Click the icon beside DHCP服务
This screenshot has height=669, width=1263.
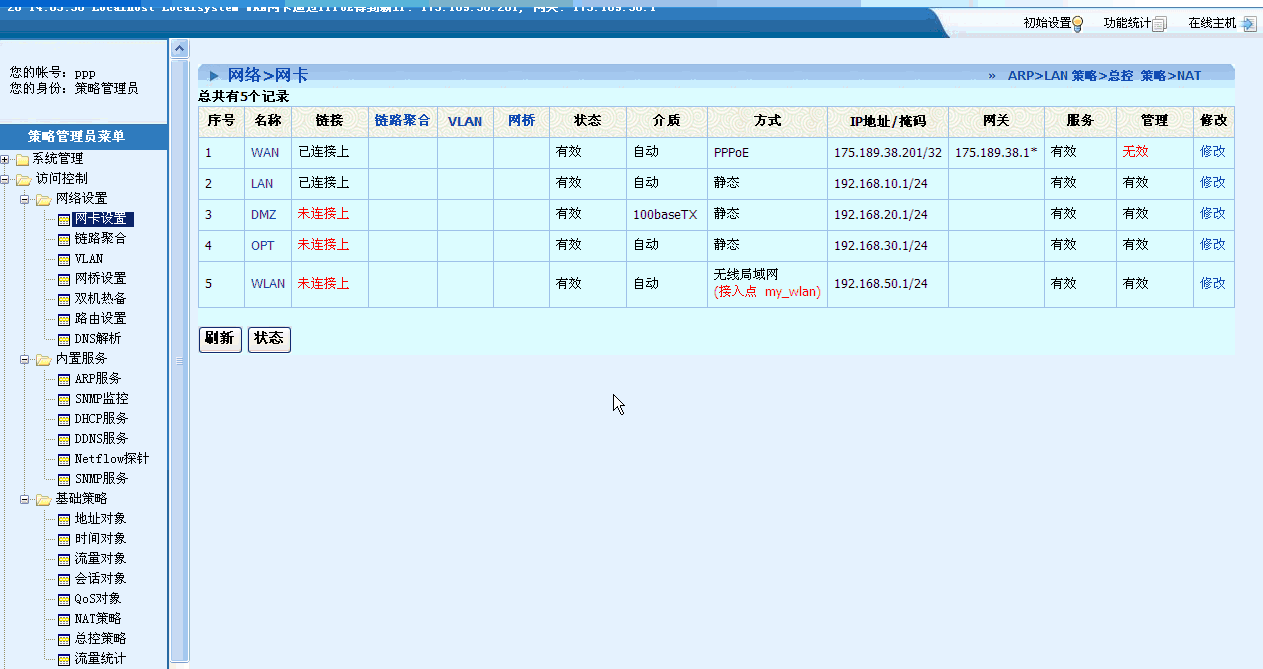pyautogui.click(x=64, y=419)
